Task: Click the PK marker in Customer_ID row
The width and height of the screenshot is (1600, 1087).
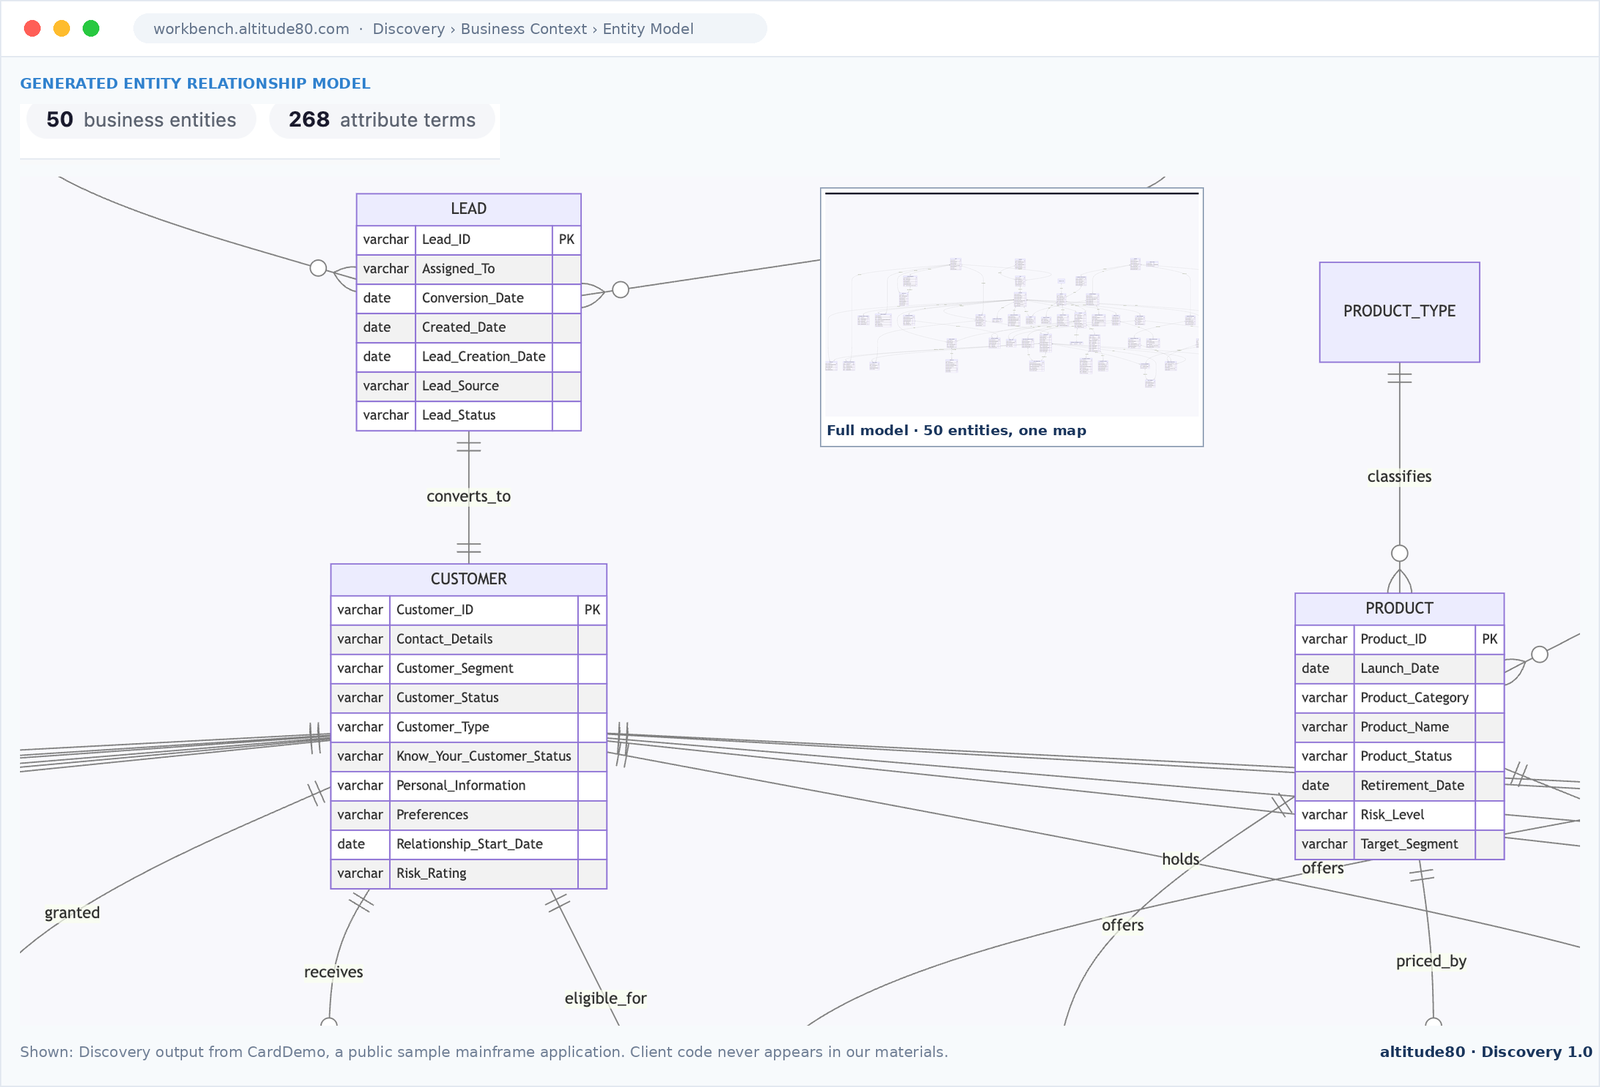Action: tap(592, 610)
